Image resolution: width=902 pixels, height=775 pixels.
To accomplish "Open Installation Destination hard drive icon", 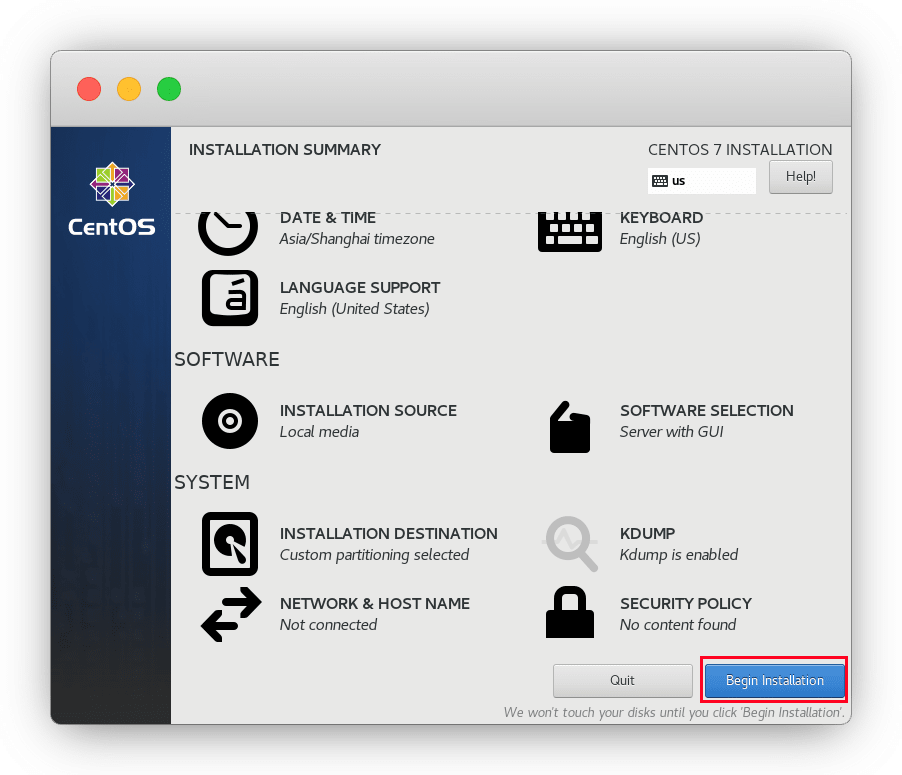I will point(230,544).
